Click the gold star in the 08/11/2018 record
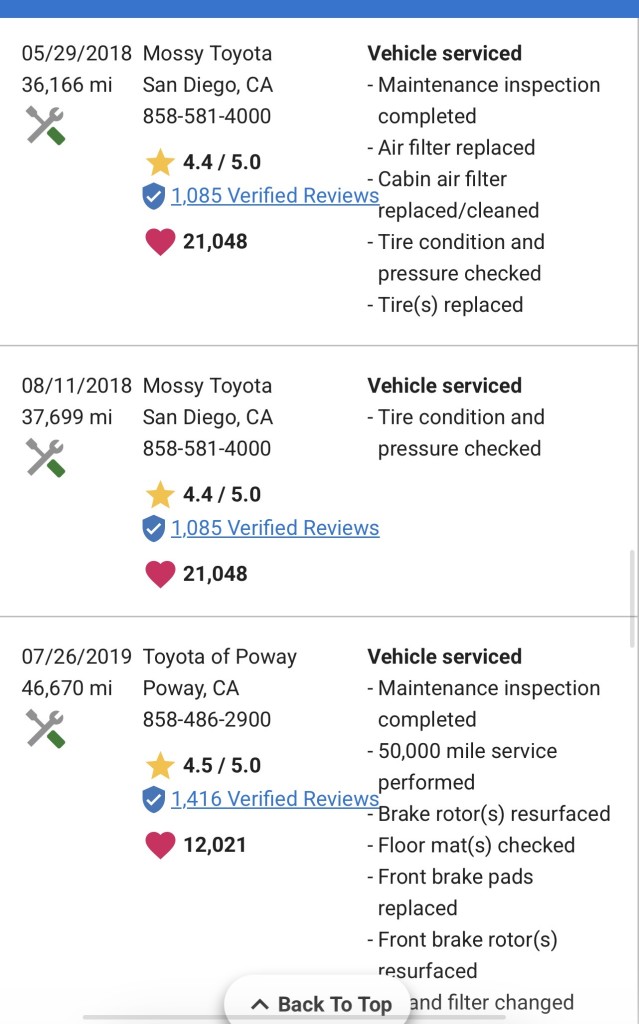Screen dimensions: 639x1024 coord(160,494)
